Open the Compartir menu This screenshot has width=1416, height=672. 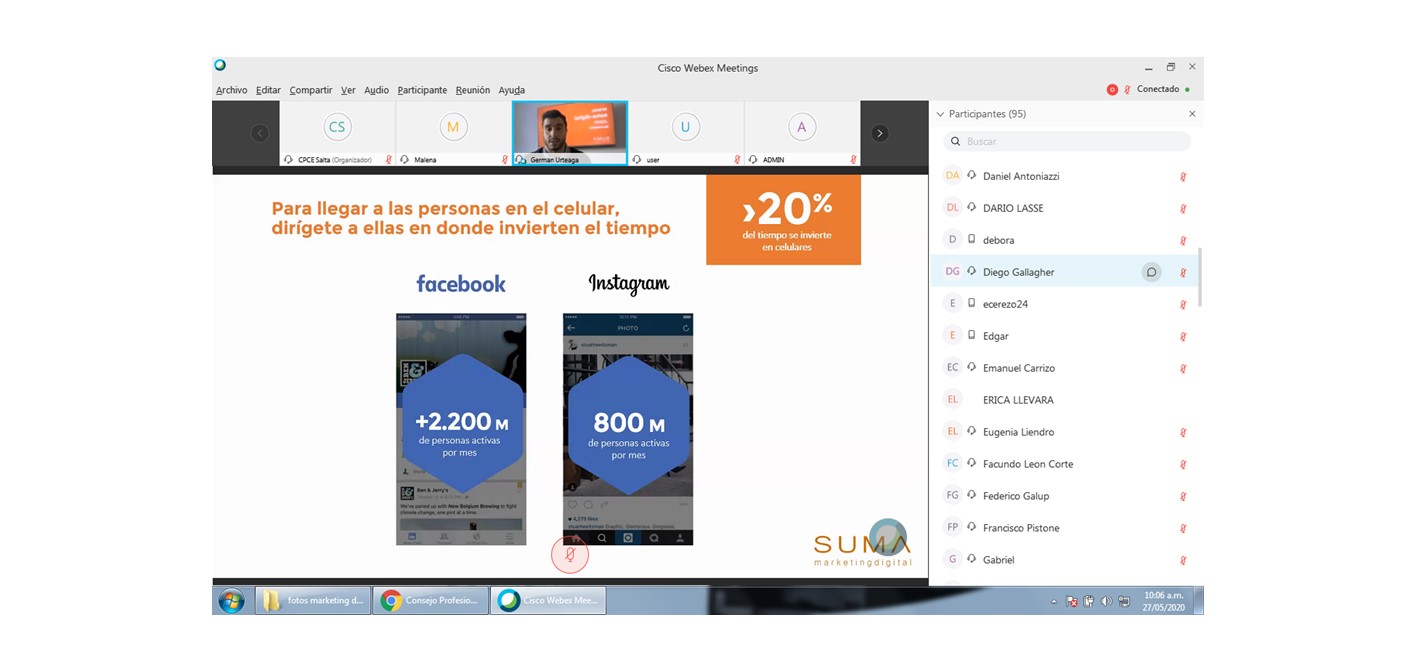pyautogui.click(x=311, y=90)
